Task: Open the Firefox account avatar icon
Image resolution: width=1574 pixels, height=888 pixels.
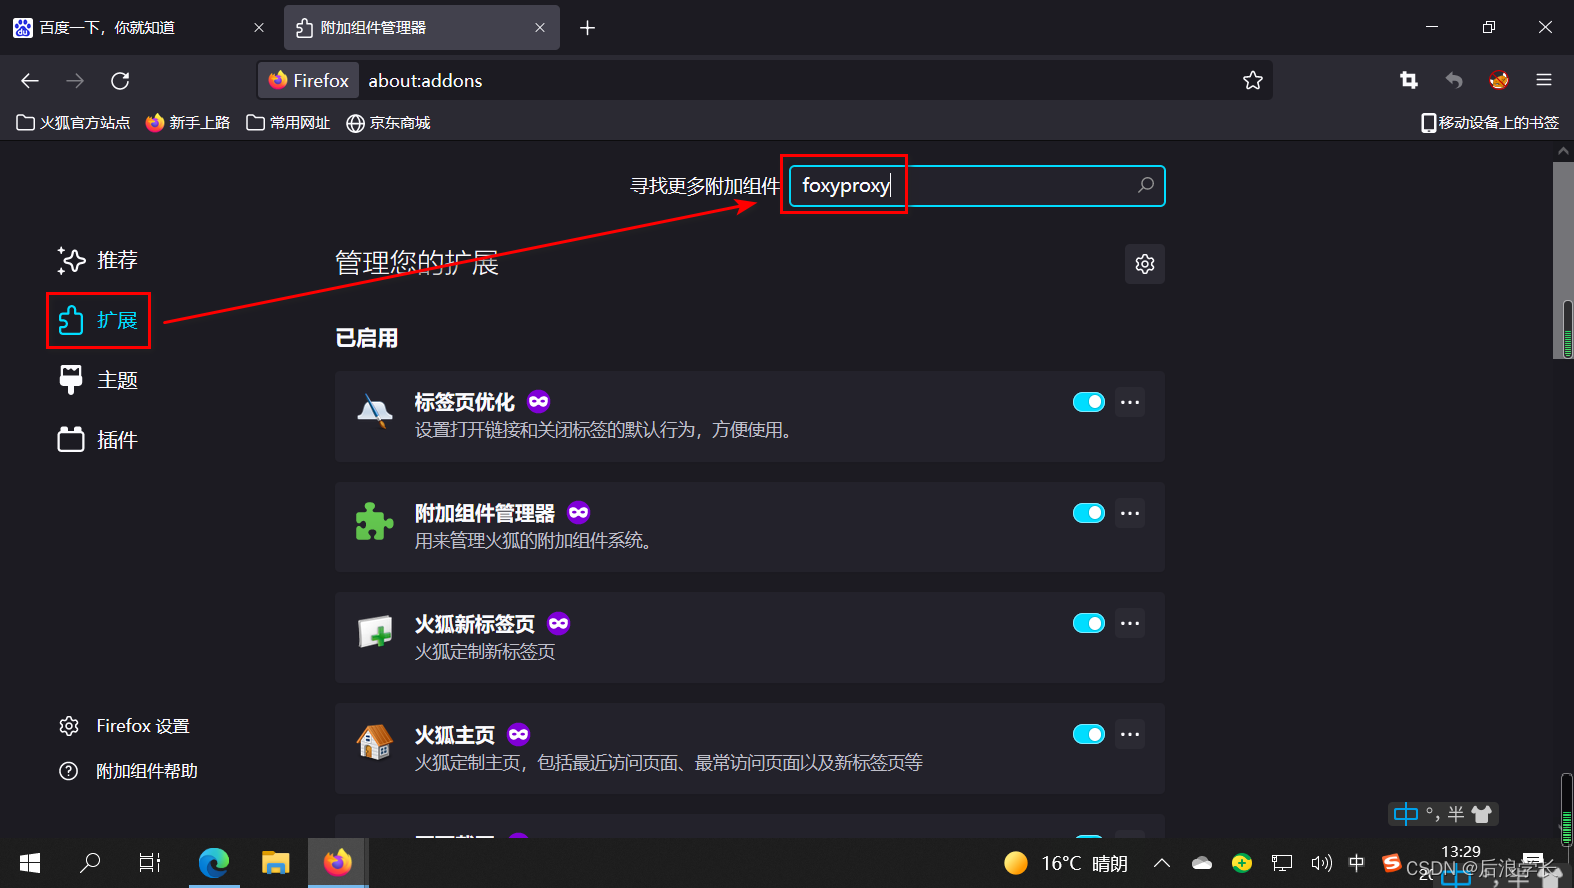Action: (x=1499, y=81)
